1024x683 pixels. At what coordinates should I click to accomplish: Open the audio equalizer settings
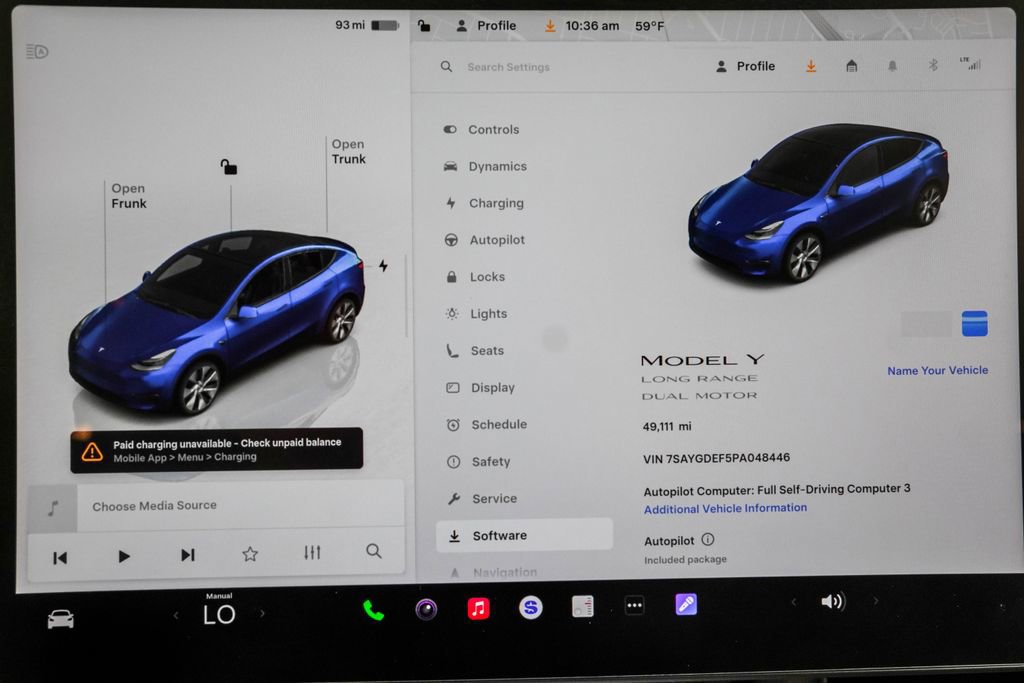point(312,552)
